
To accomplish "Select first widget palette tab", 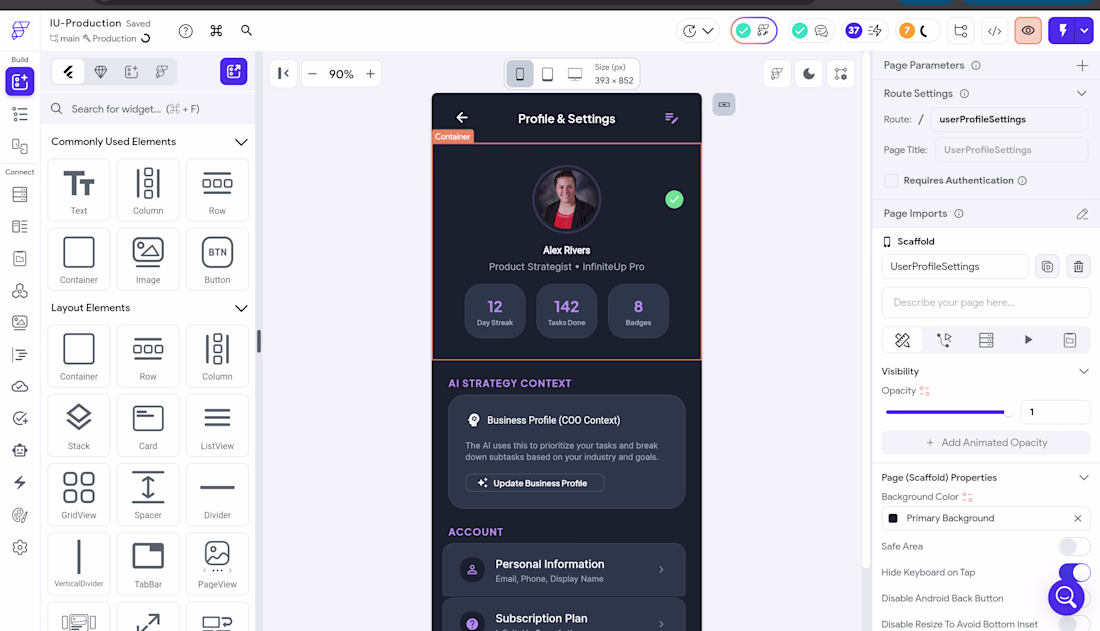I will pos(68,72).
